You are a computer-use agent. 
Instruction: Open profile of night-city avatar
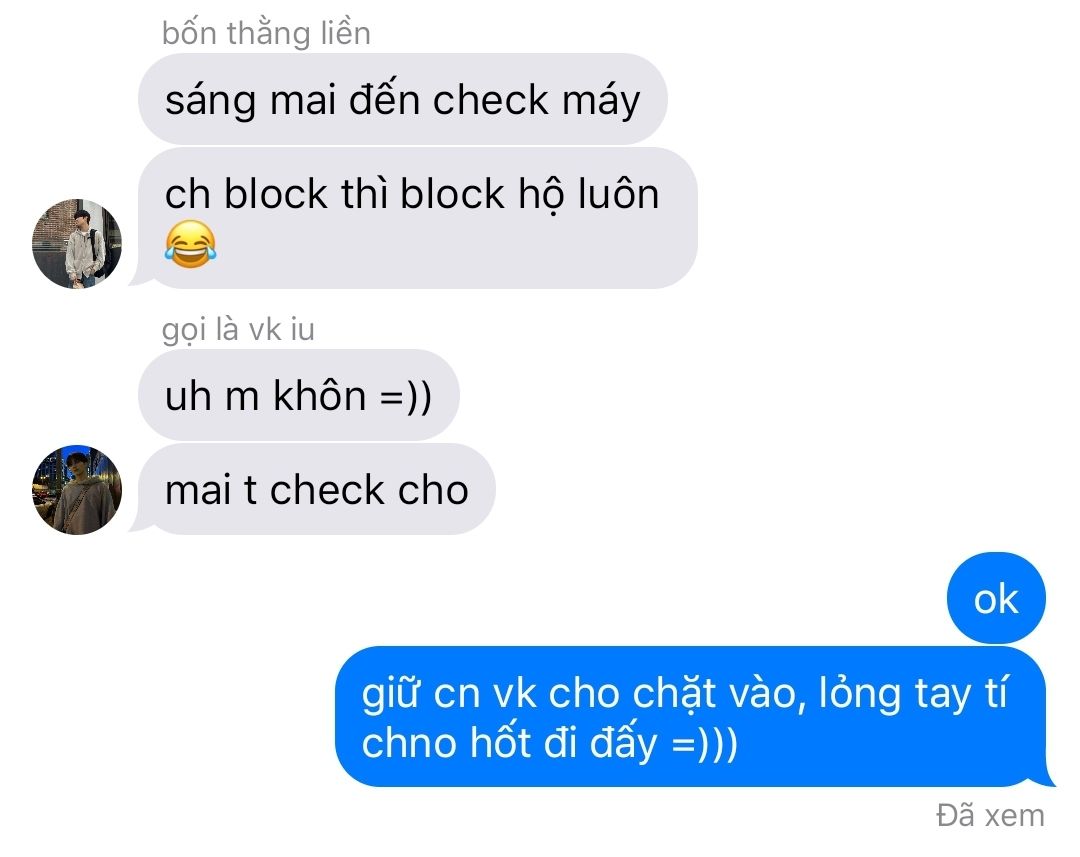tap(77, 490)
